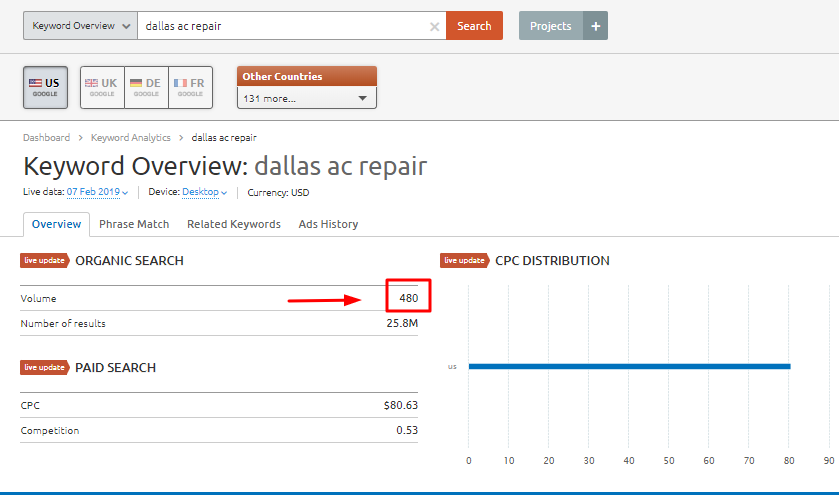Add a new project with the plus icon
This screenshot has width=839, height=495.
tap(596, 26)
